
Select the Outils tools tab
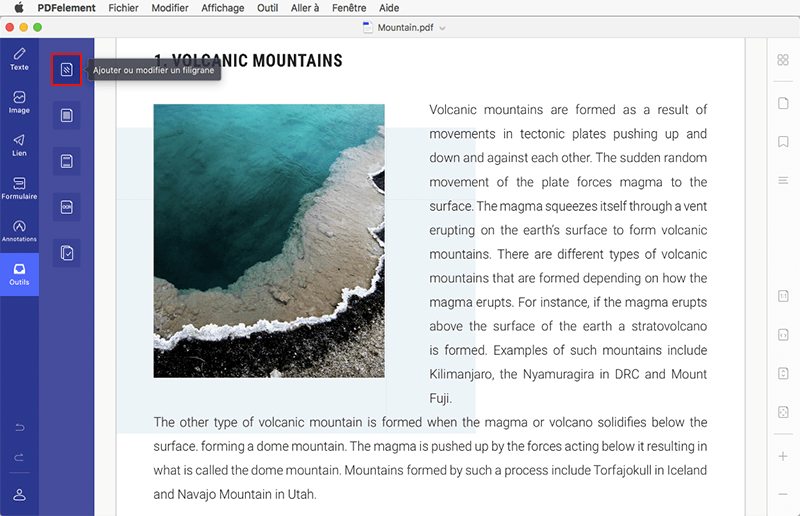point(19,274)
